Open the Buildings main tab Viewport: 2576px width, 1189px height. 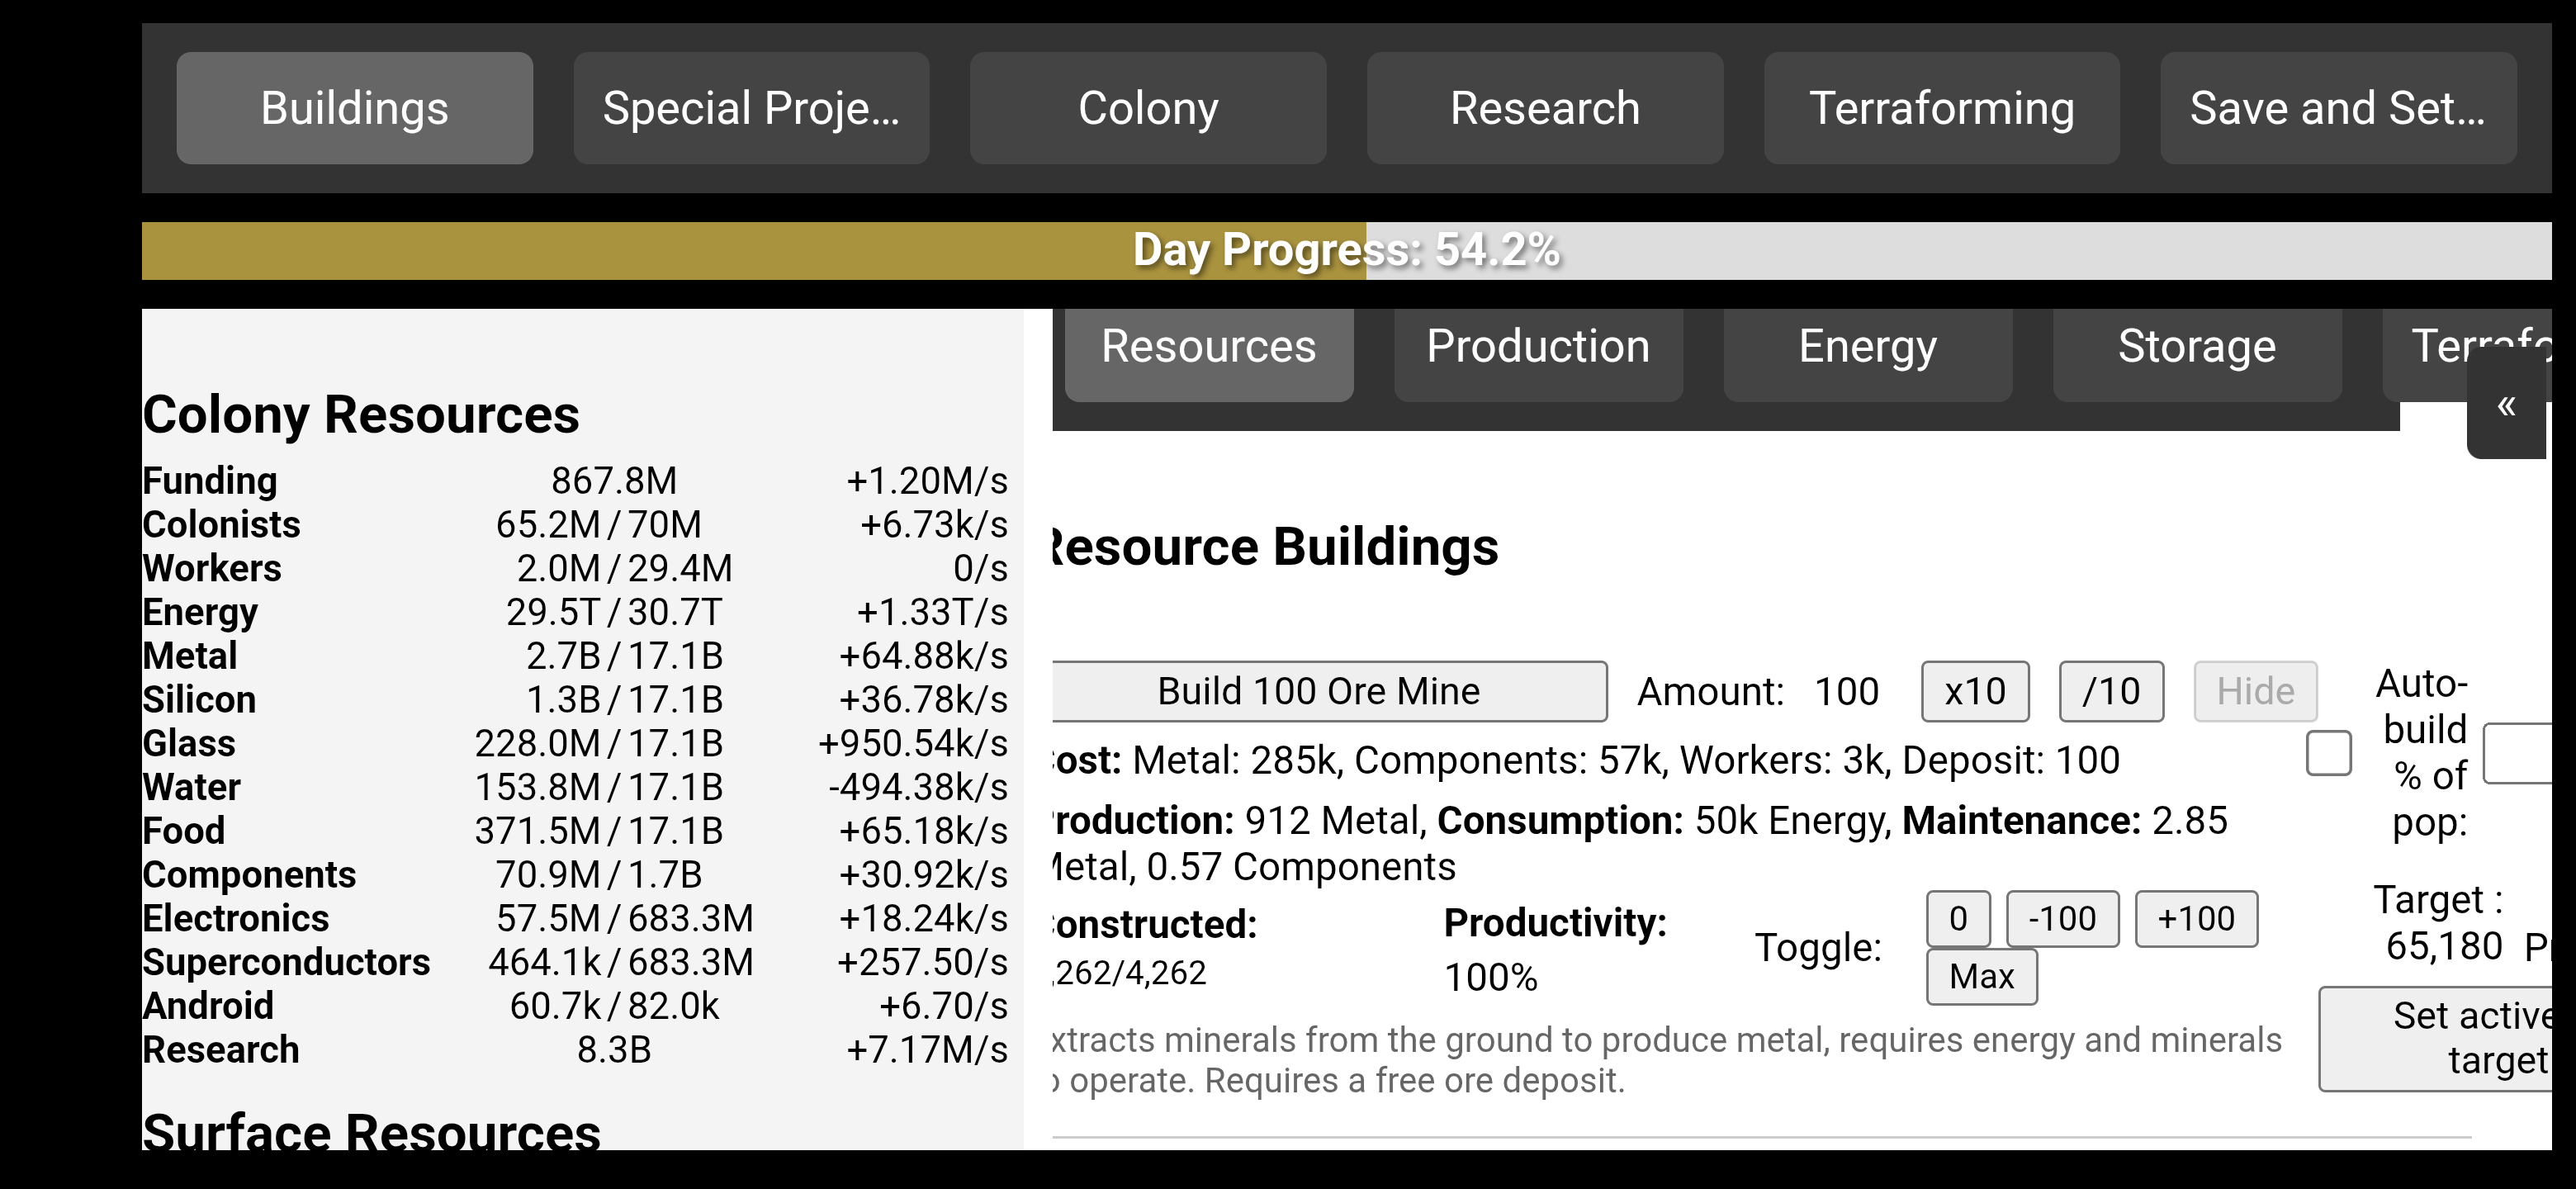[x=354, y=108]
